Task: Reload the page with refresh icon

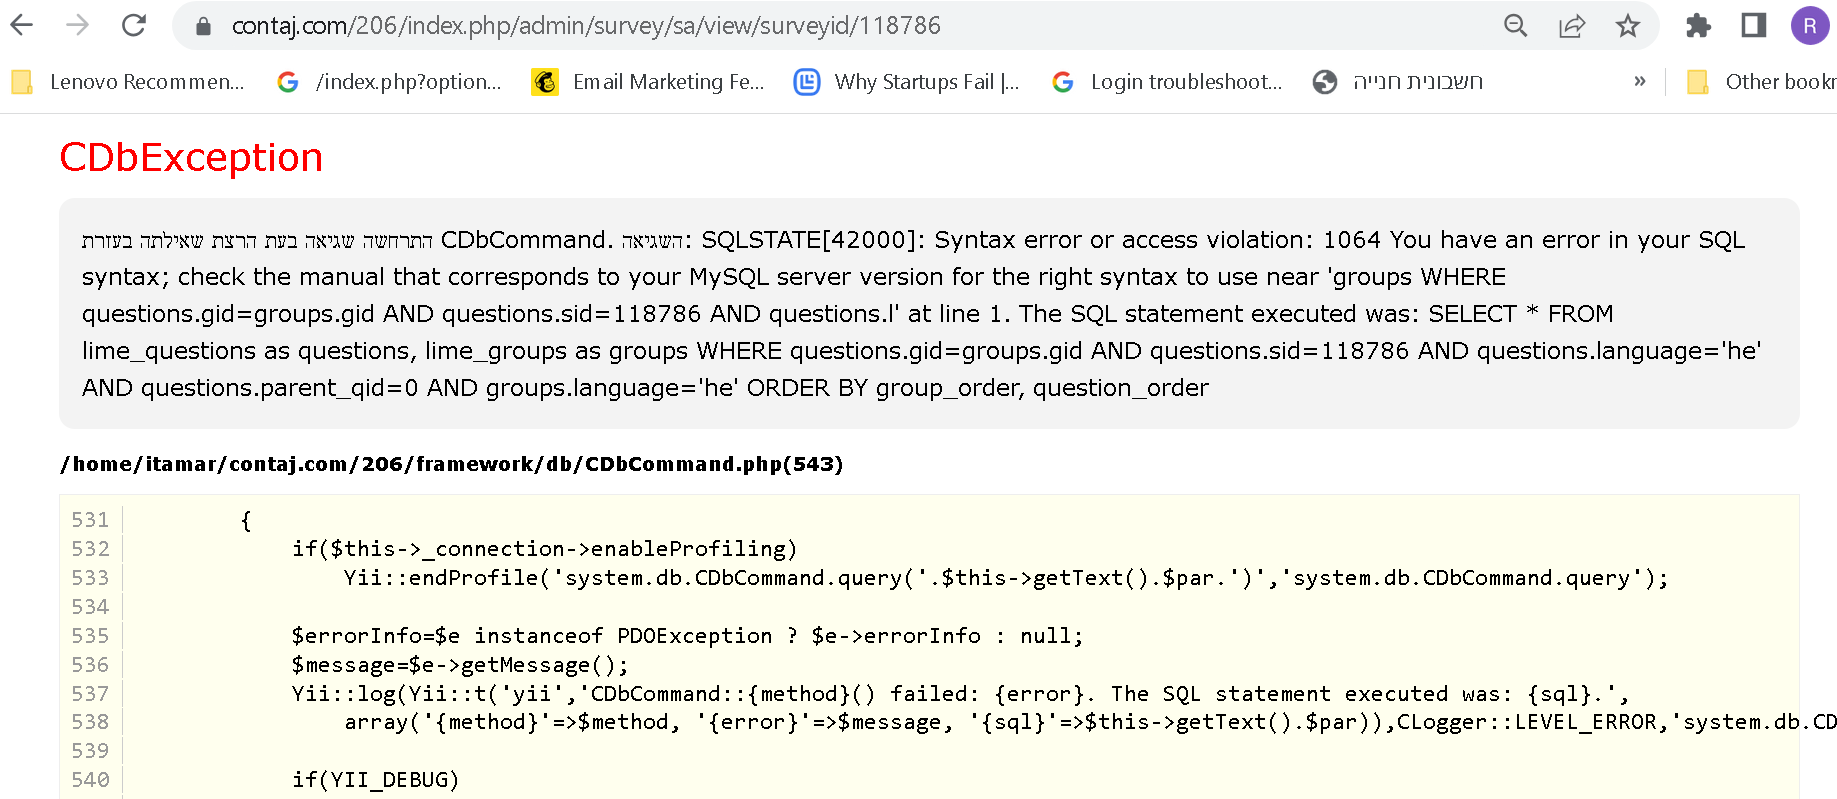Action: point(134,25)
